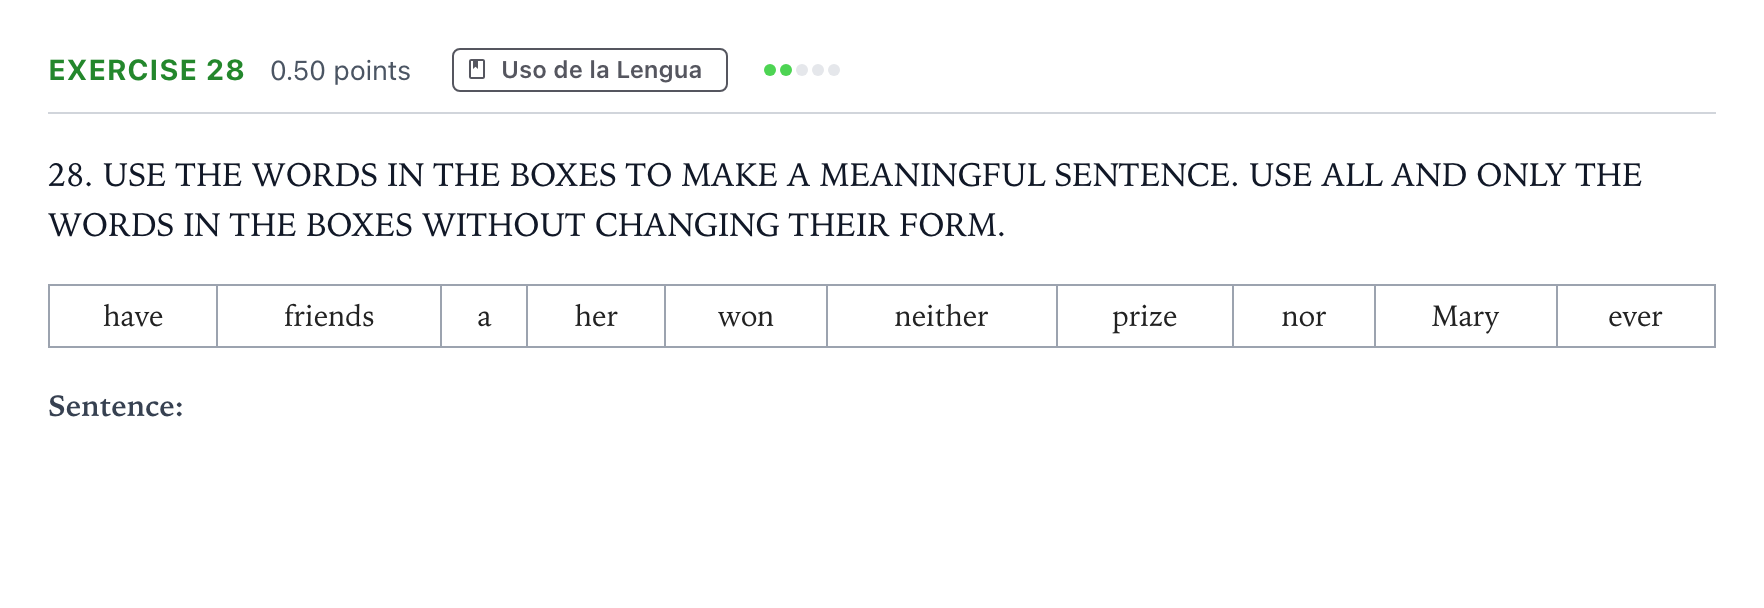Select the word box 'prize'

pos(1145,316)
